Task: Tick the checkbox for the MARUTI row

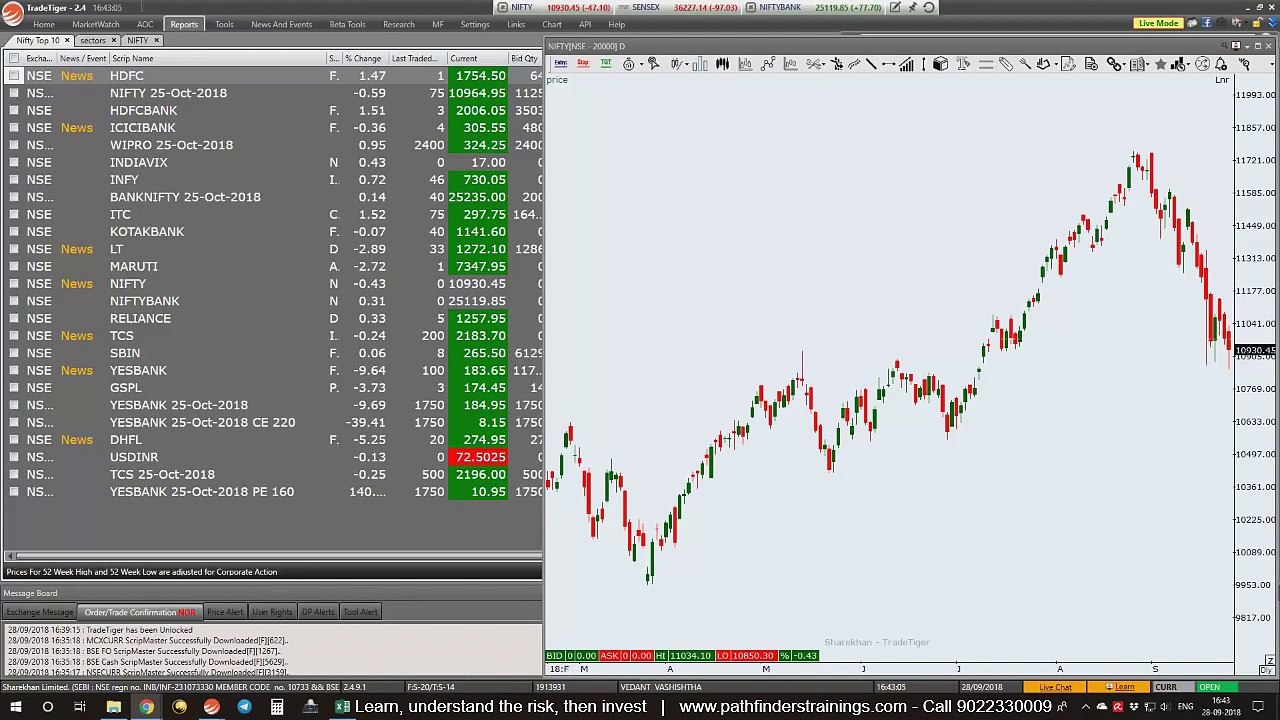Action: click(14, 266)
